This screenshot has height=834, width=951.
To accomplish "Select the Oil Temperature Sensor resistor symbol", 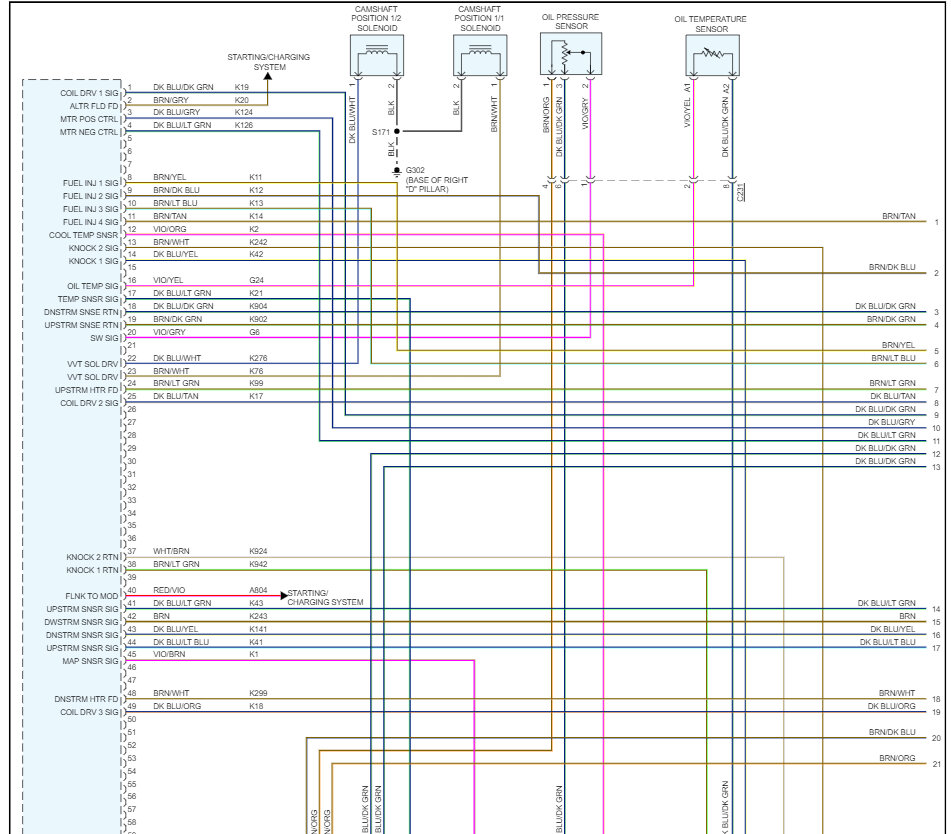I will pos(712,55).
